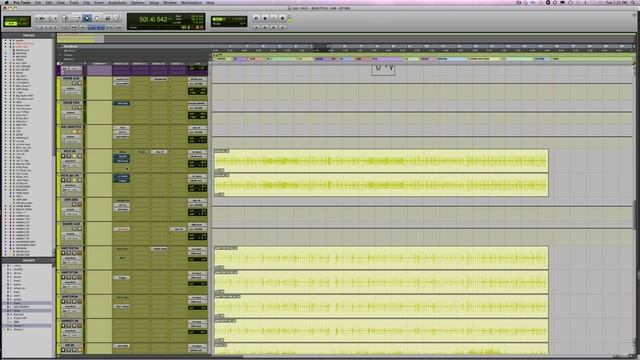This screenshot has height=360, width=640.
Task: Solo the DRUM AUX track
Action: [x=74, y=83]
